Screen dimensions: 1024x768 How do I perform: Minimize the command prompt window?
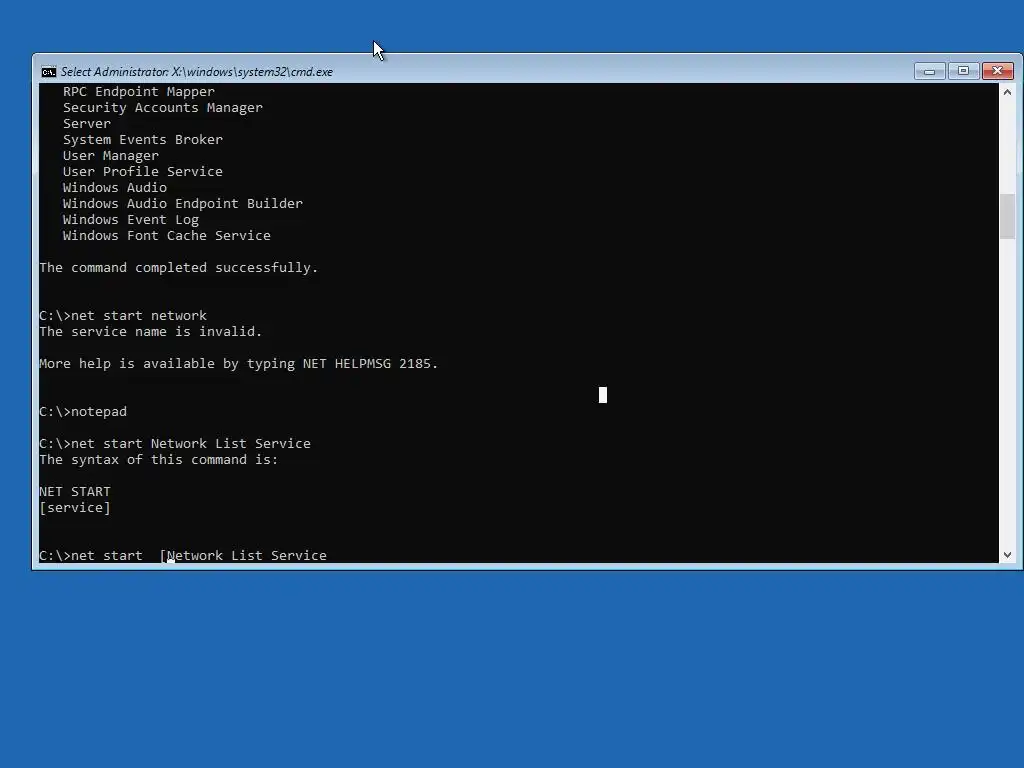coord(929,71)
